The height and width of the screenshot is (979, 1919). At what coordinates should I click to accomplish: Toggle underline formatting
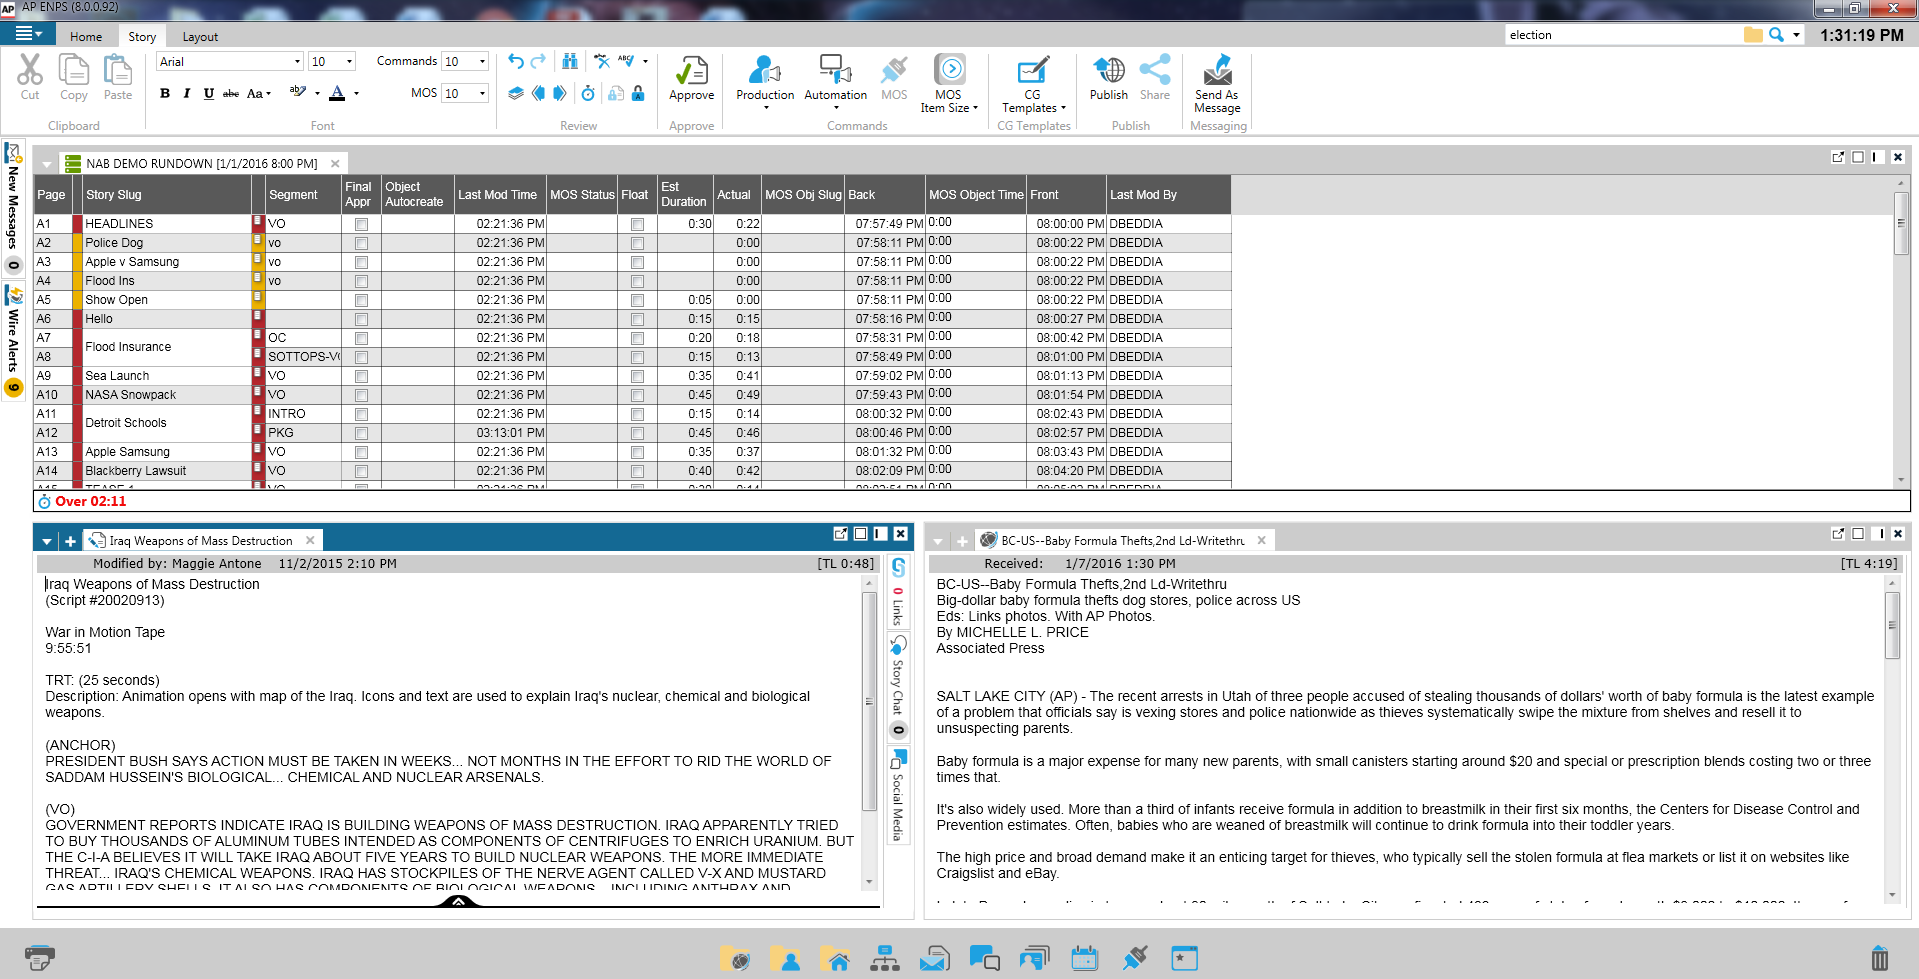(208, 93)
